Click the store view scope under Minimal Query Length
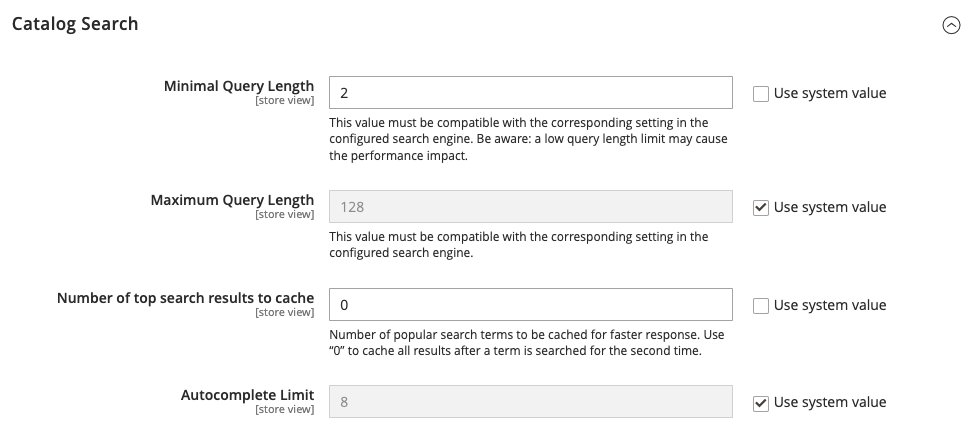This screenshot has width=976, height=442. 284,101
